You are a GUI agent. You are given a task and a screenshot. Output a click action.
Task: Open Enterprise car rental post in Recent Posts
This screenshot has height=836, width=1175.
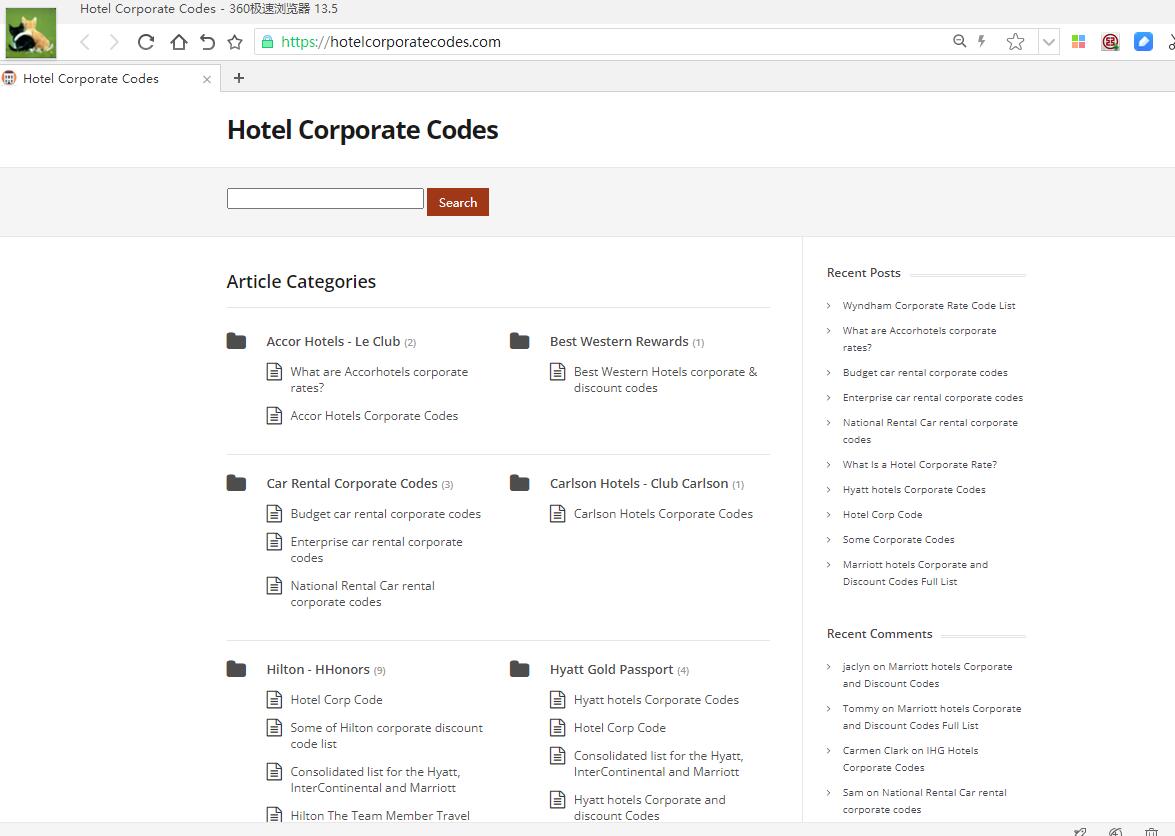(x=933, y=398)
